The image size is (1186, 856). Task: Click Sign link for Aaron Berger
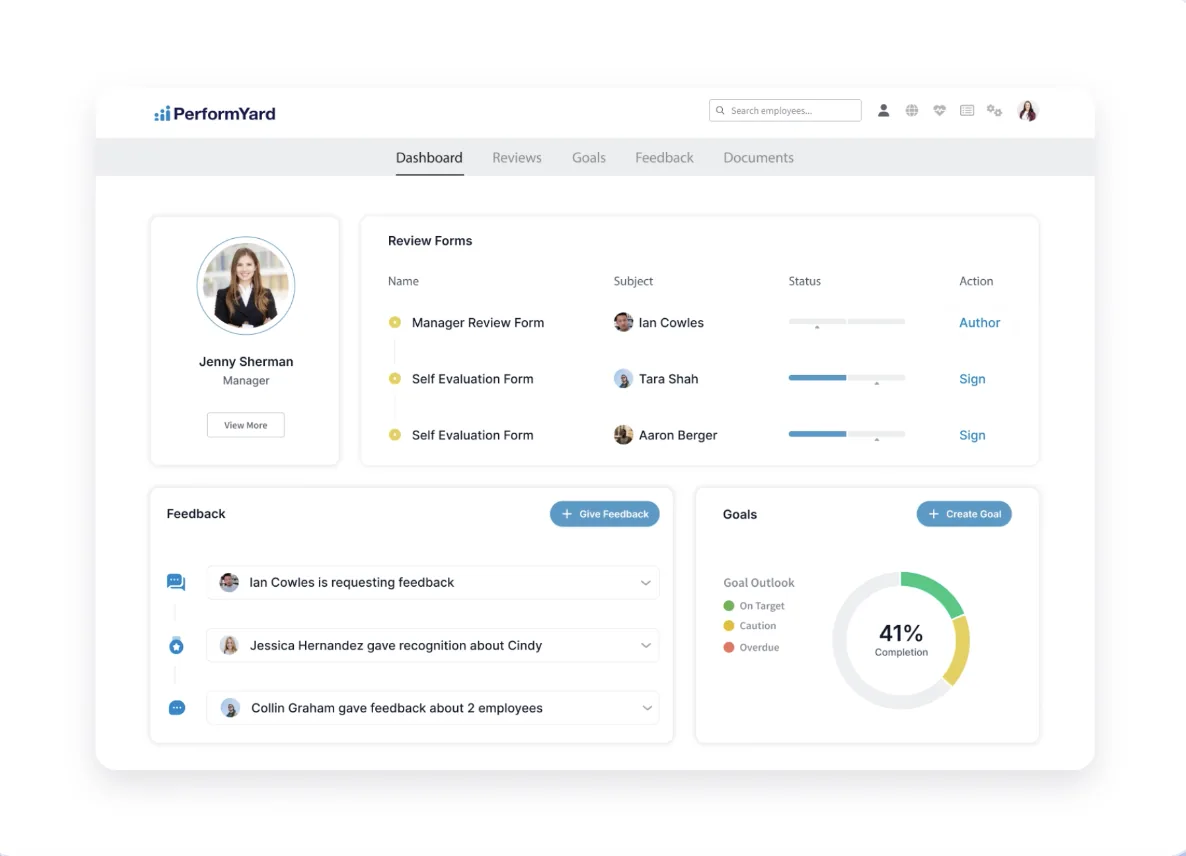click(x=972, y=435)
